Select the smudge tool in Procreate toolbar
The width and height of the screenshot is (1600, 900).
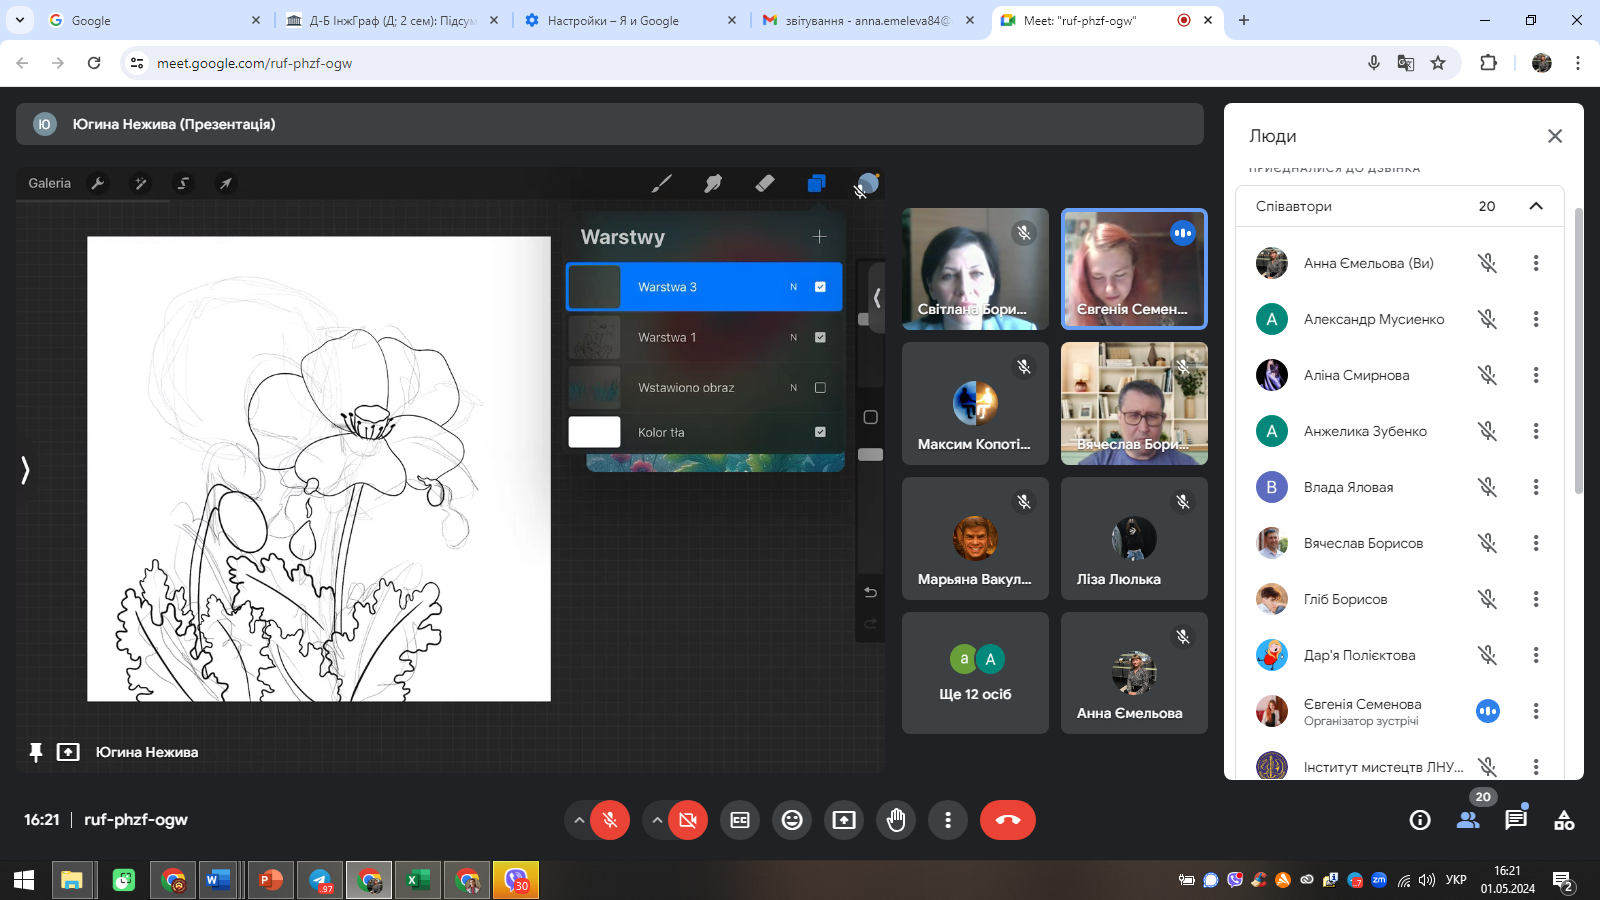tap(713, 183)
